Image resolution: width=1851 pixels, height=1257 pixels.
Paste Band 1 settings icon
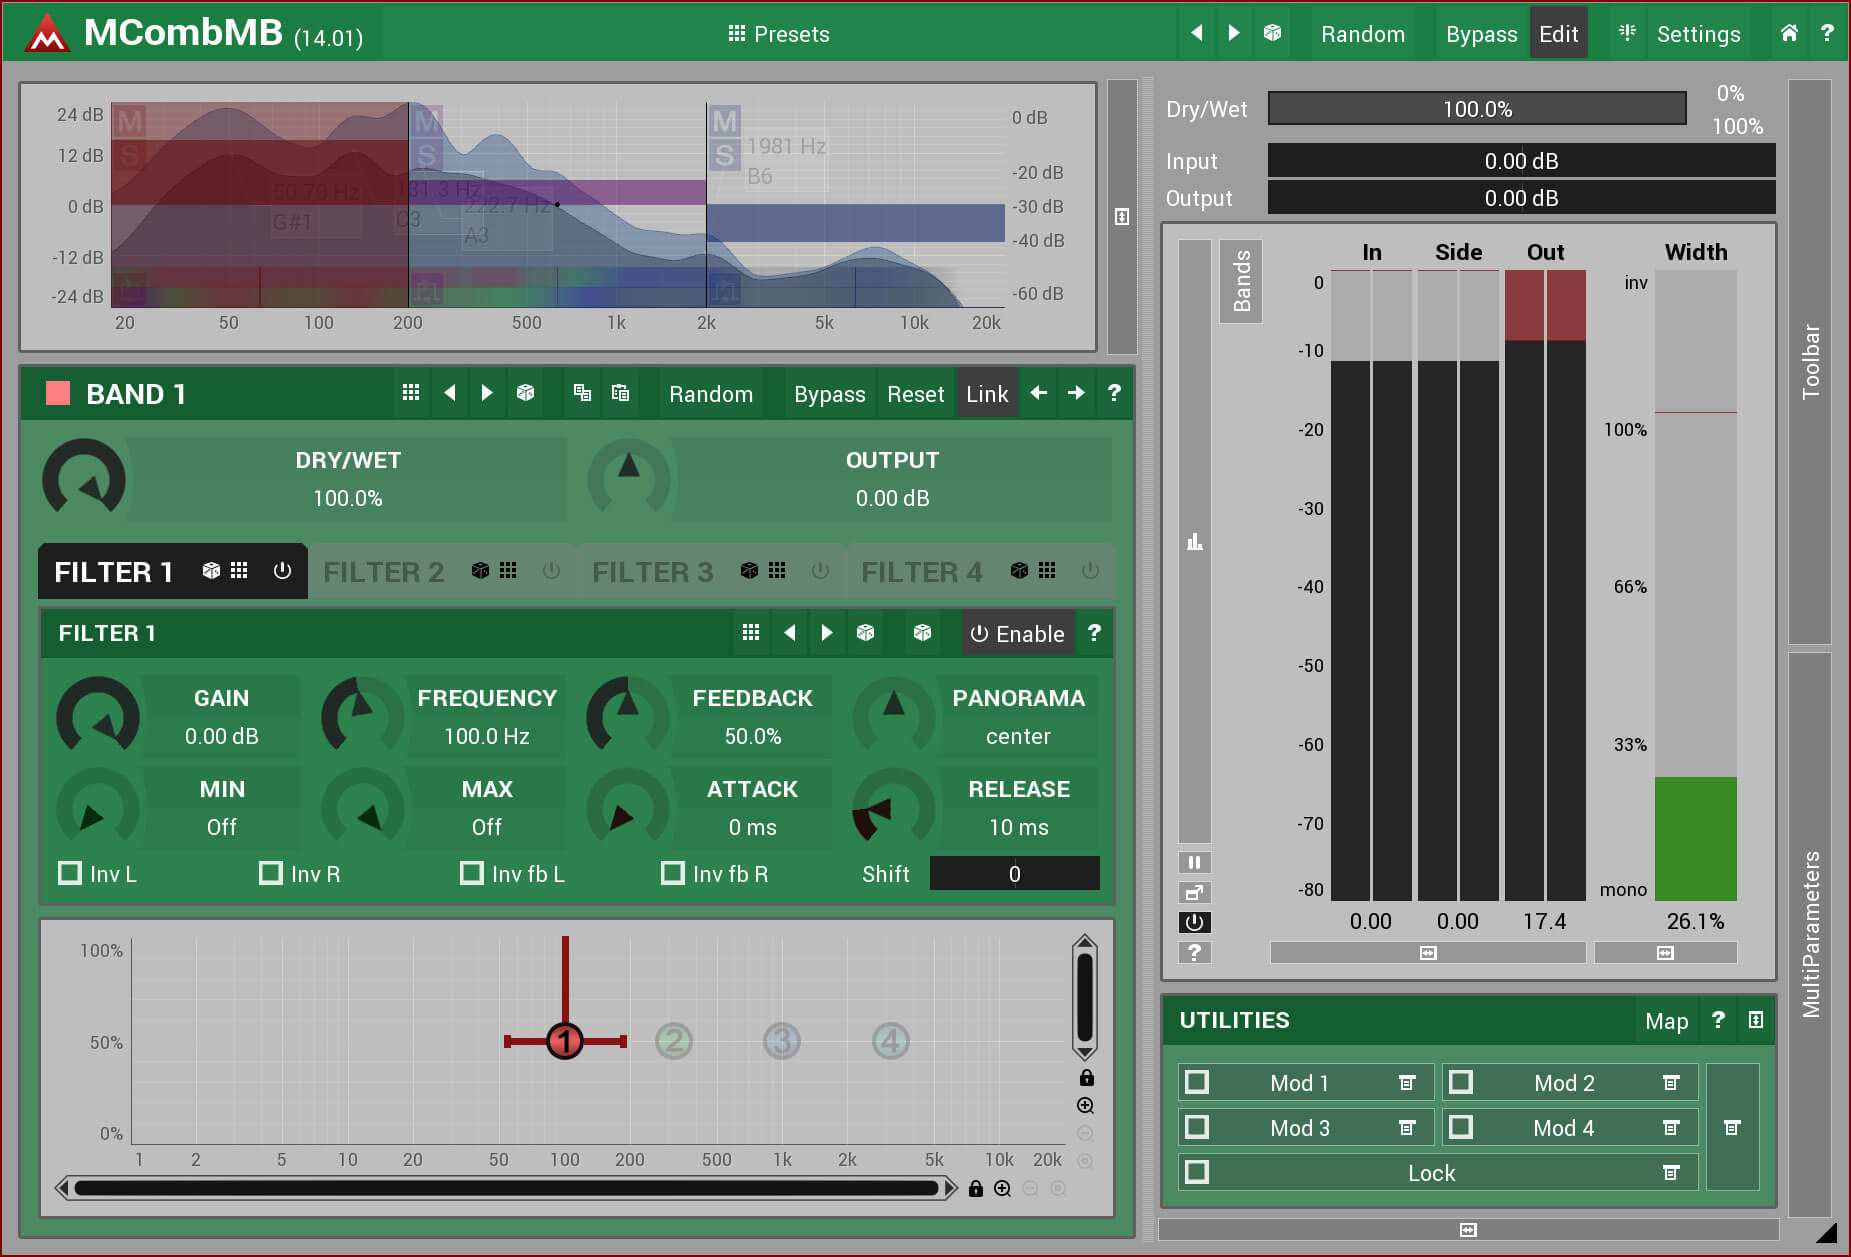click(x=620, y=393)
